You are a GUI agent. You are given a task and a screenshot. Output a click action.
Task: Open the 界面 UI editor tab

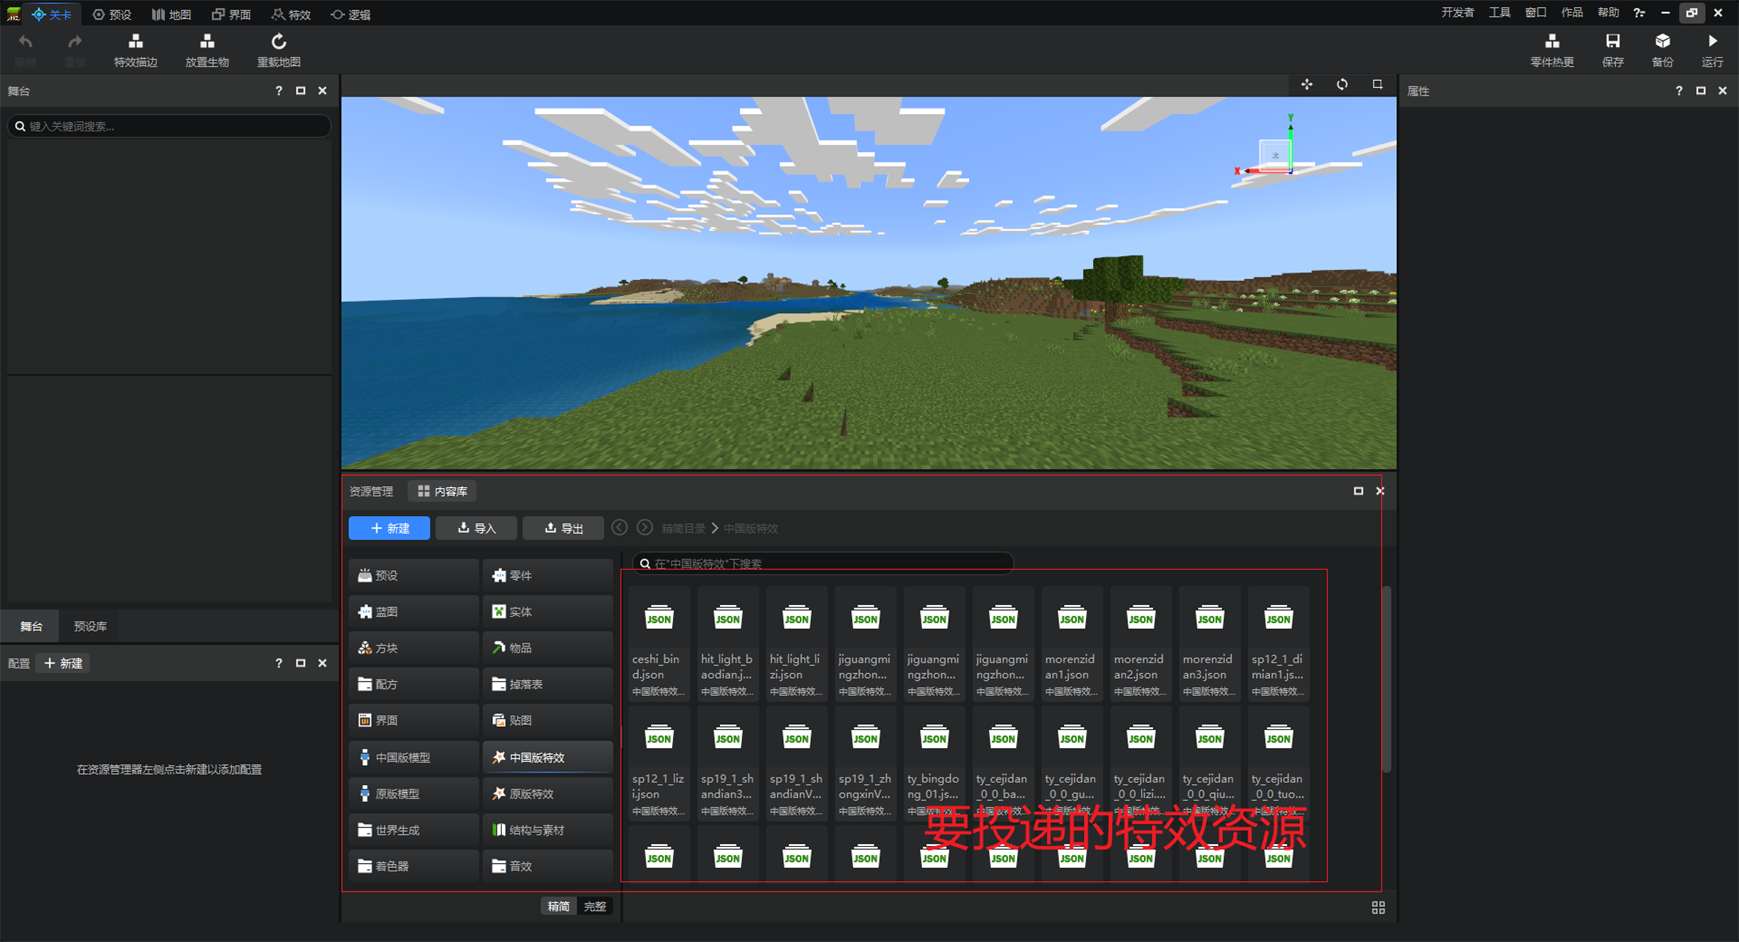pos(231,14)
